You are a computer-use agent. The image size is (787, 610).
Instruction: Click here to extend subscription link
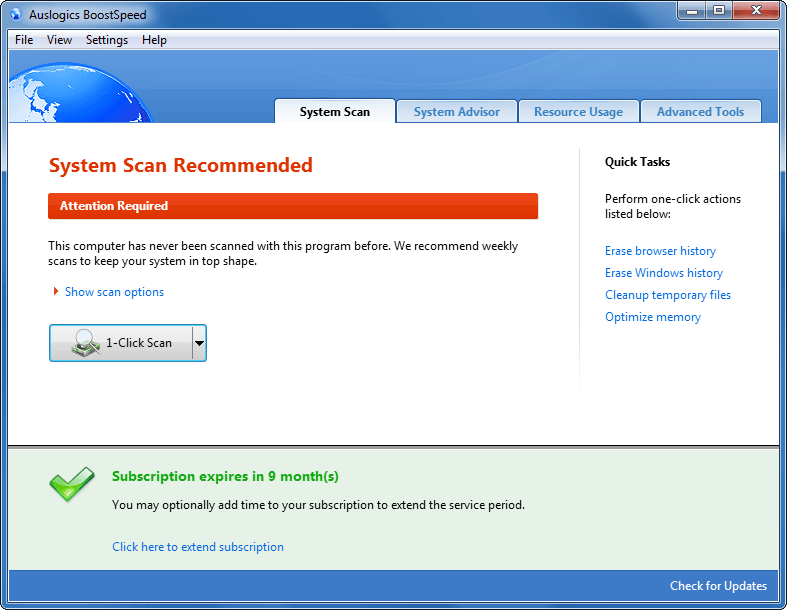click(x=198, y=547)
